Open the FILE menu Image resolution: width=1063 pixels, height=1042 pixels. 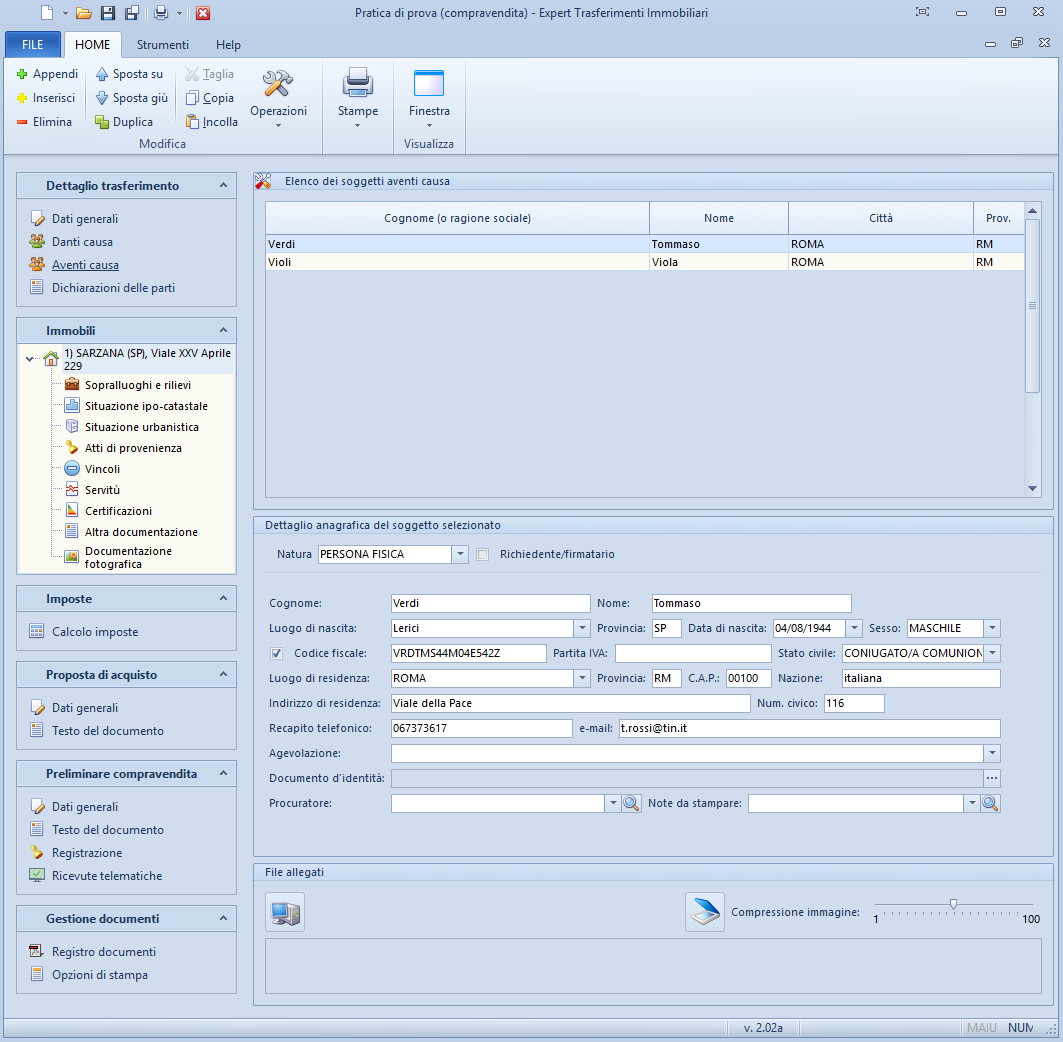pos(33,45)
